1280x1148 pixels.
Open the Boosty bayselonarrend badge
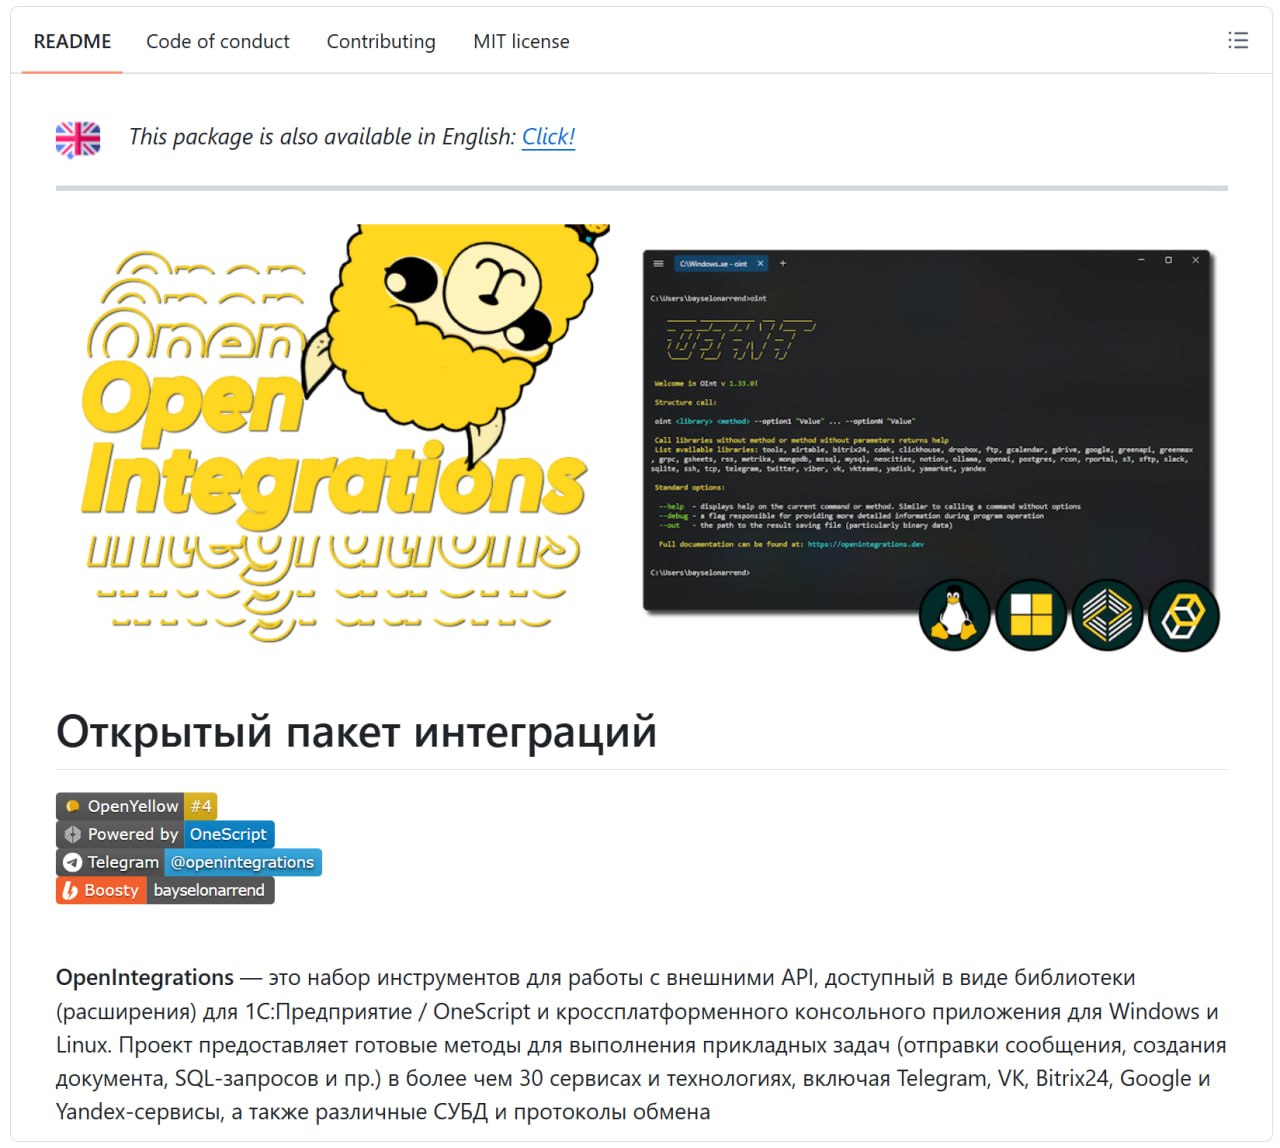tap(165, 890)
